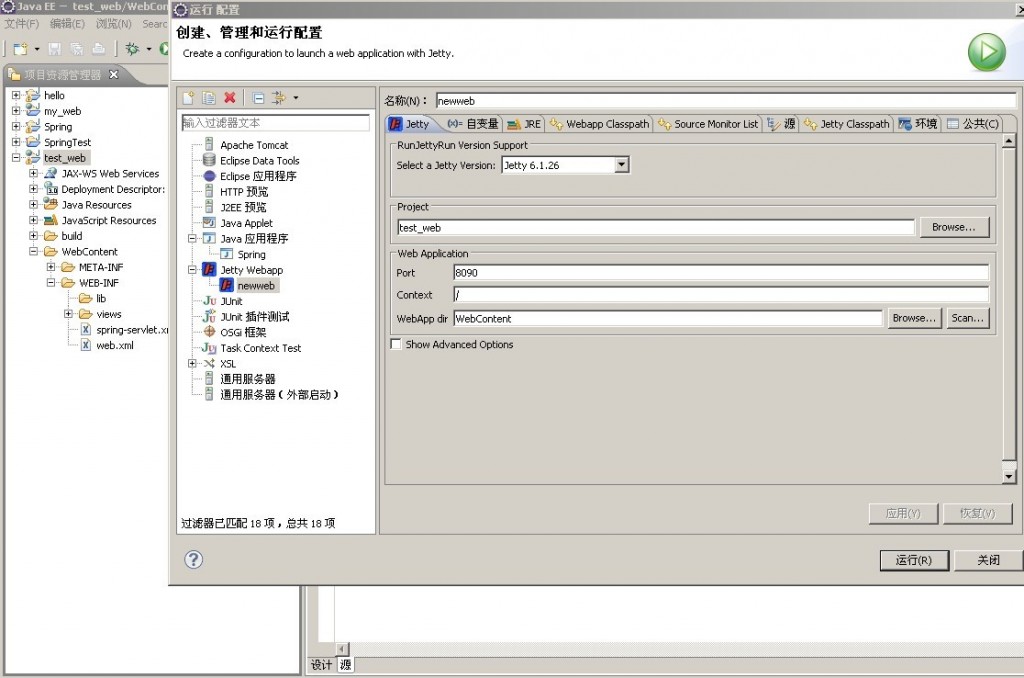Click the new wizard icon in main toolbar
The height and width of the screenshot is (678, 1024).
[22, 49]
